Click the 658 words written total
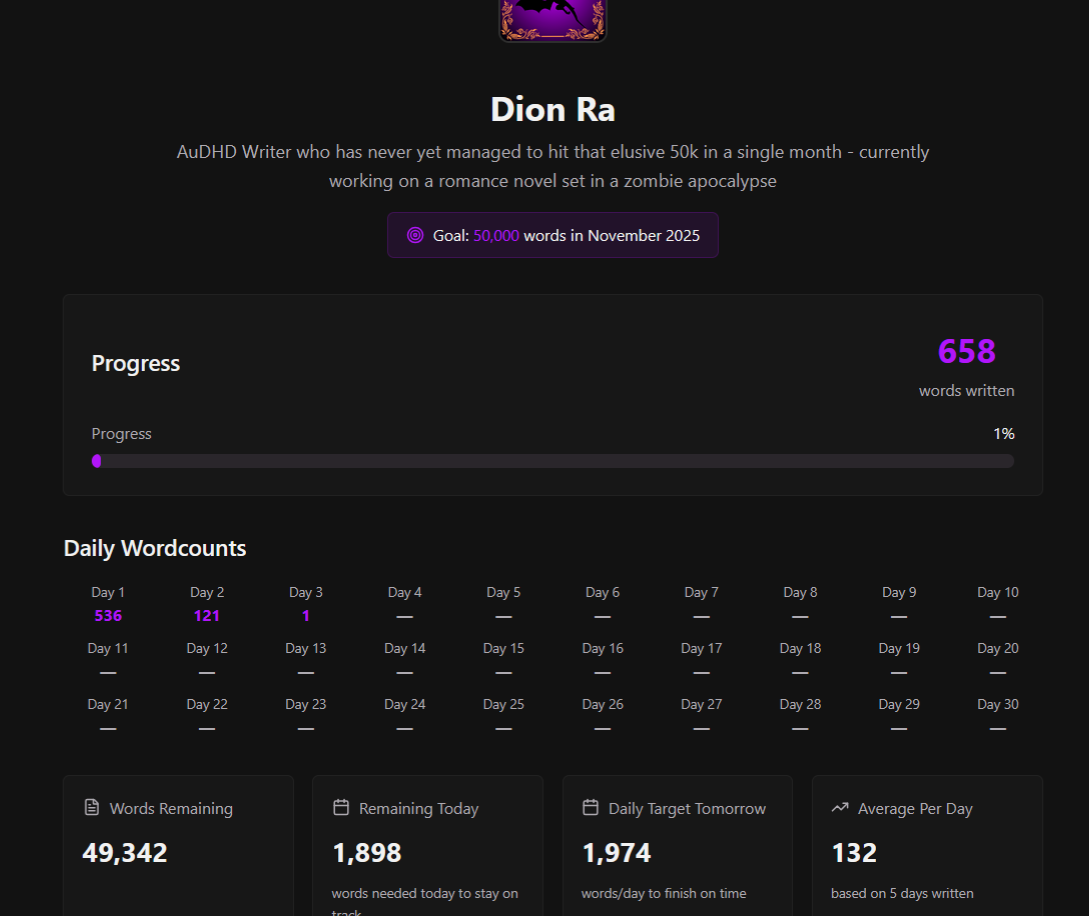The height and width of the screenshot is (916, 1089). [966, 352]
